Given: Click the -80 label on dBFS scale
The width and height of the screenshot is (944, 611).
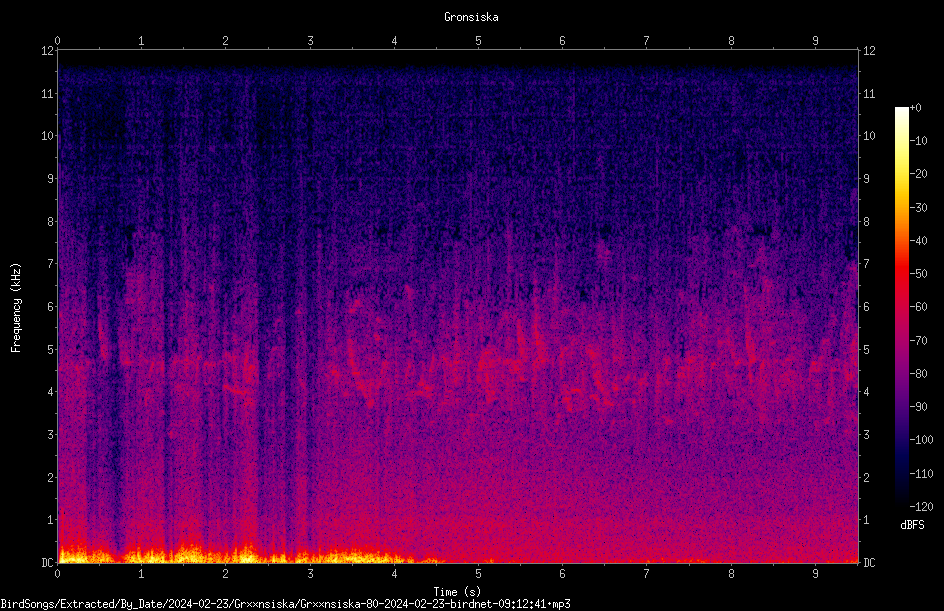Looking at the screenshot, I should tap(918, 373).
